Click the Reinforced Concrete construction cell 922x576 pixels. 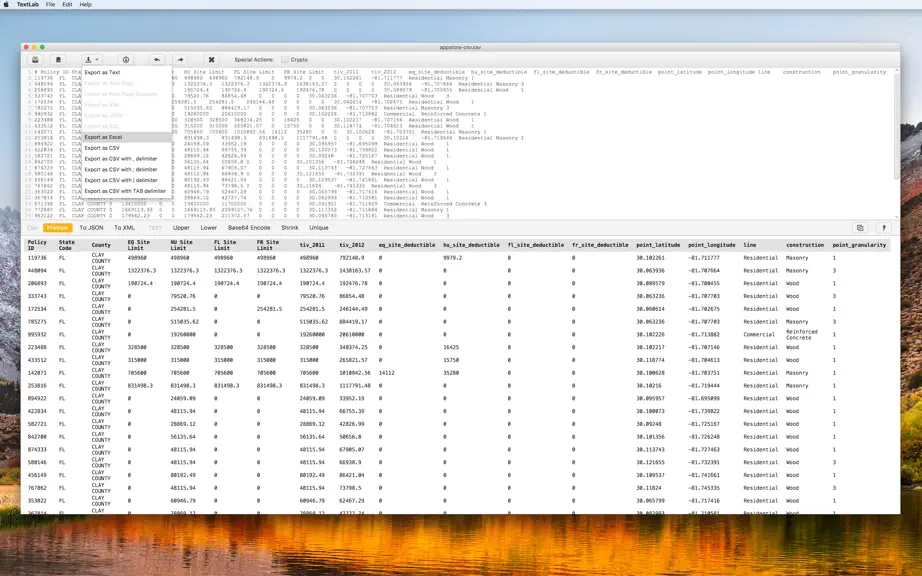click(x=802, y=334)
